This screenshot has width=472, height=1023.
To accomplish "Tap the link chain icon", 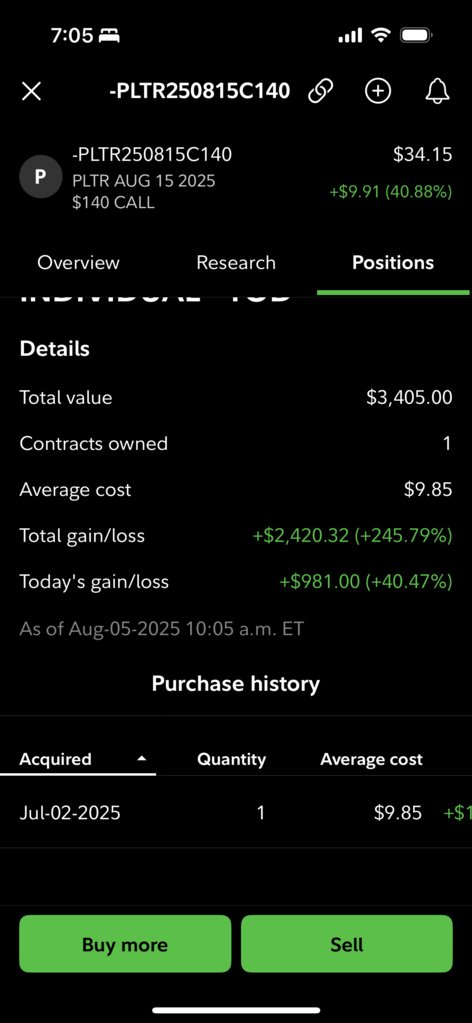I will (320, 91).
